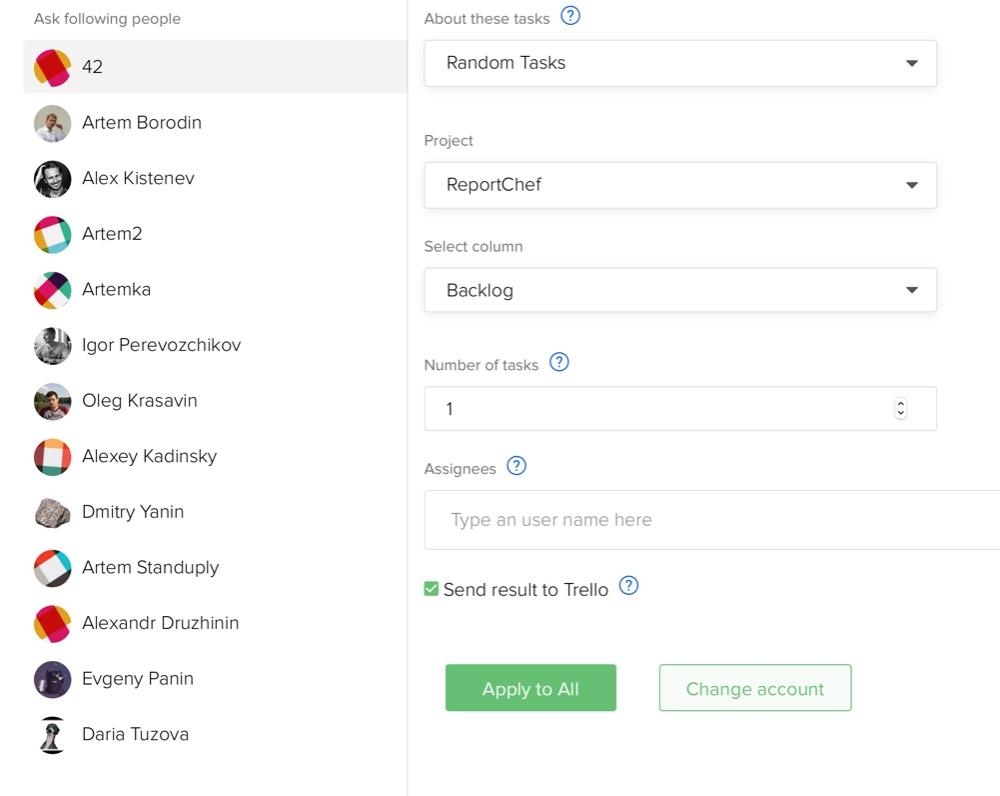Select Igor Perevozchikov's name
Image resolution: width=1000 pixels, height=796 pixels.
[x=161, y=345]
